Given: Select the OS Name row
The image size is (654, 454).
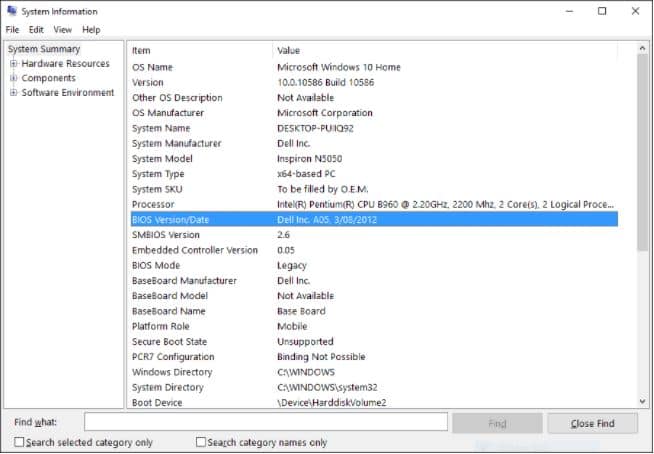Looking at the screenshot, I should 374,67.
